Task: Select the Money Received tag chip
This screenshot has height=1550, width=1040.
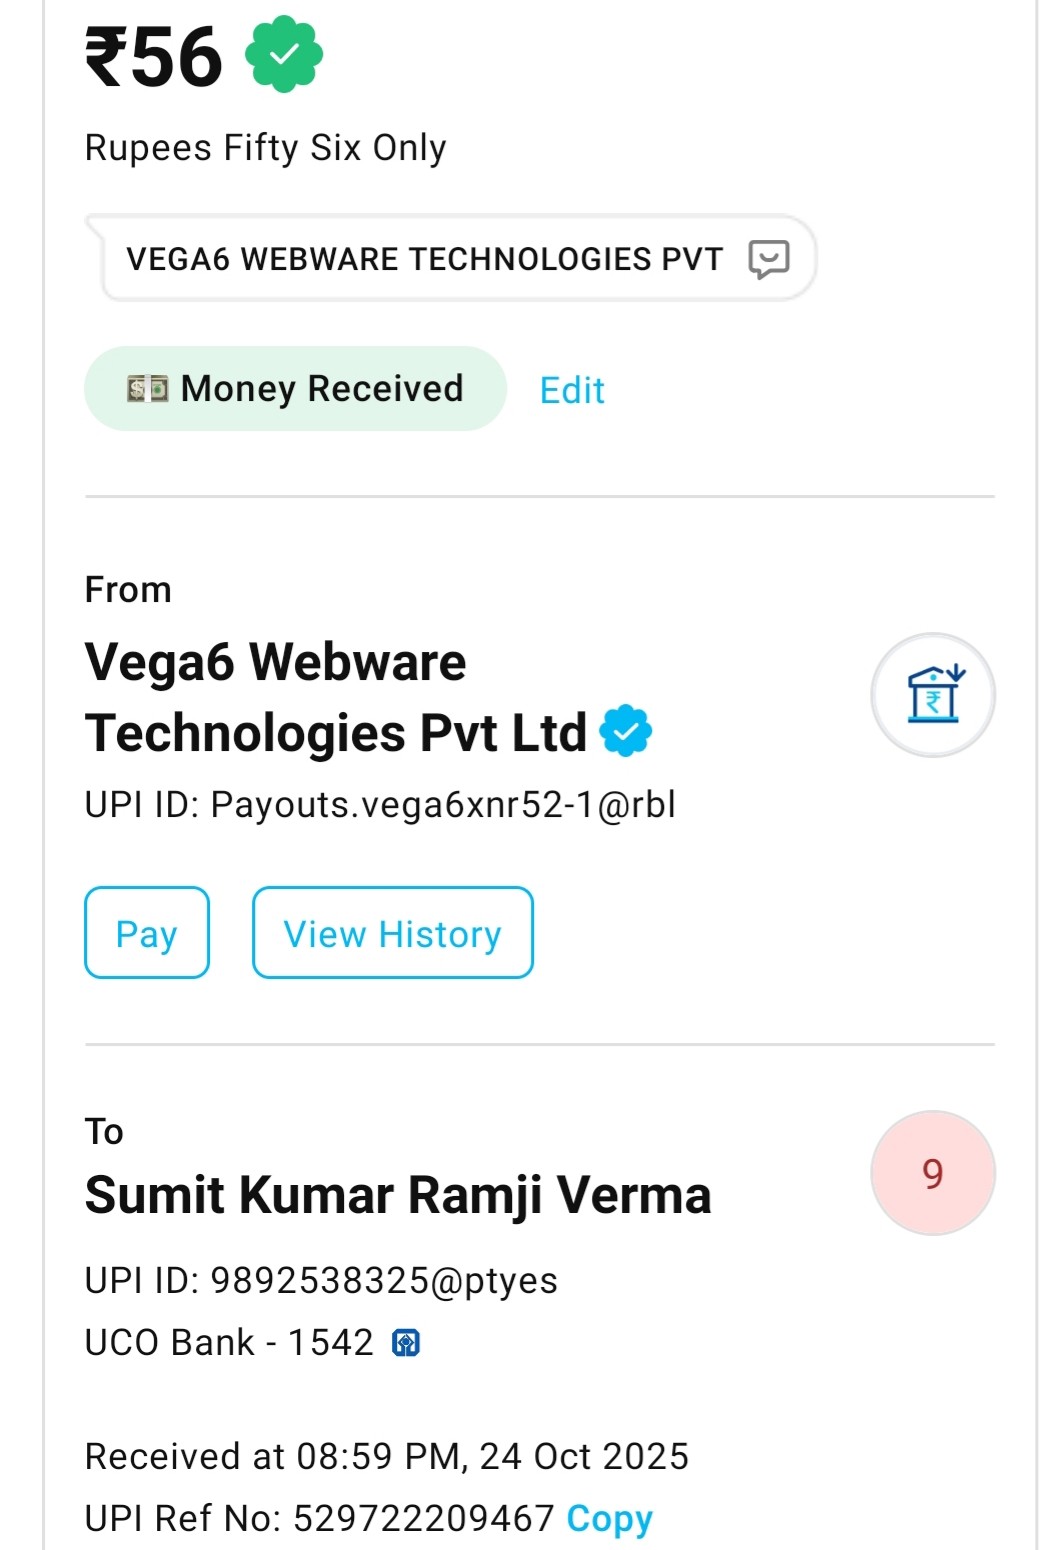Action: tap(296, 389)
